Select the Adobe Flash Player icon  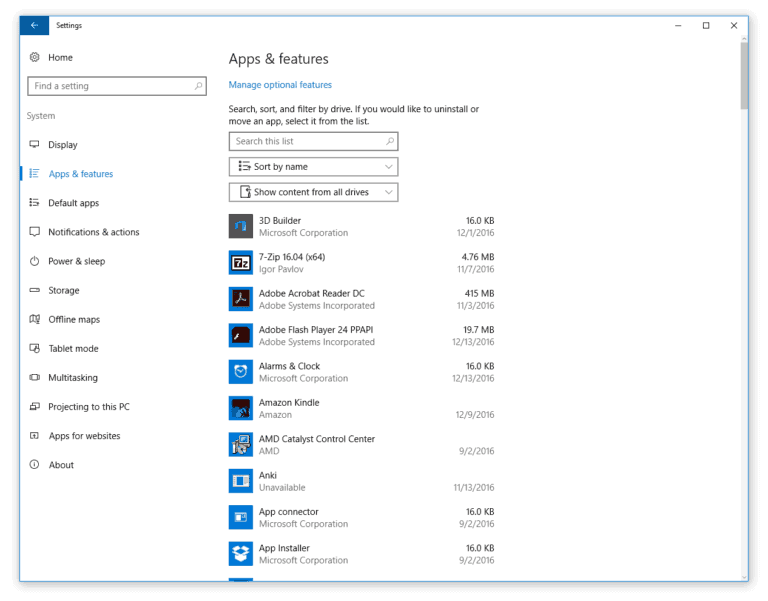tap(240, 335)
